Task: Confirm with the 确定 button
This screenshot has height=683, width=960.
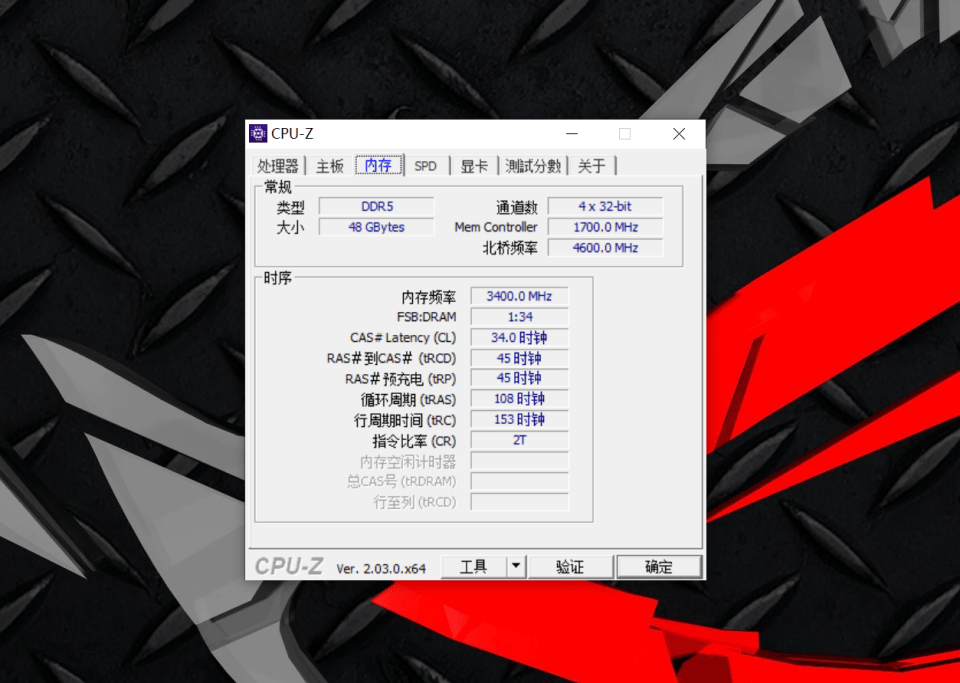Action: click(659, 567)
